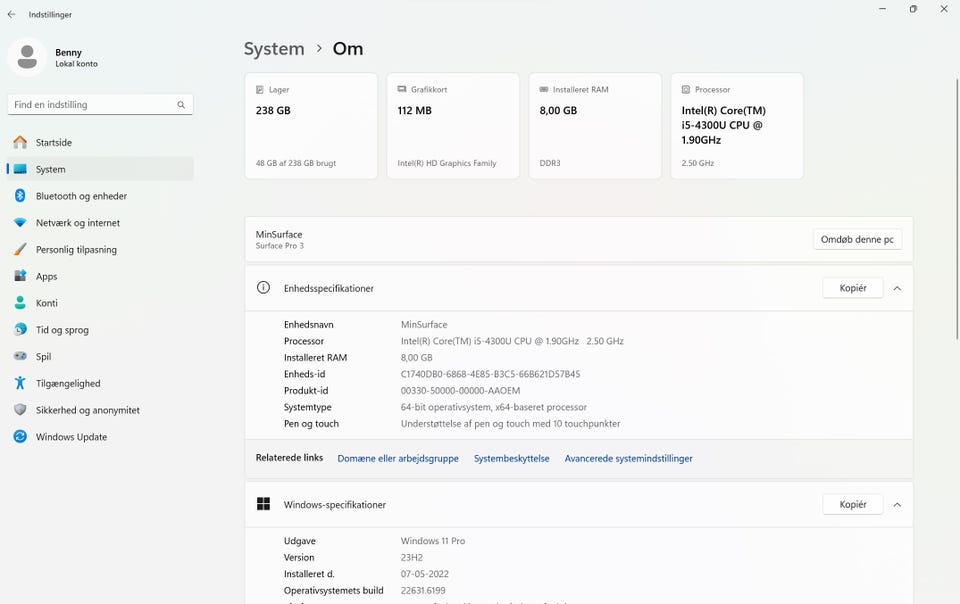Copy device specs with Kopiér button
Image resolution: width=960 pixels, height=604 pixels.
click(x=852, y=288)
